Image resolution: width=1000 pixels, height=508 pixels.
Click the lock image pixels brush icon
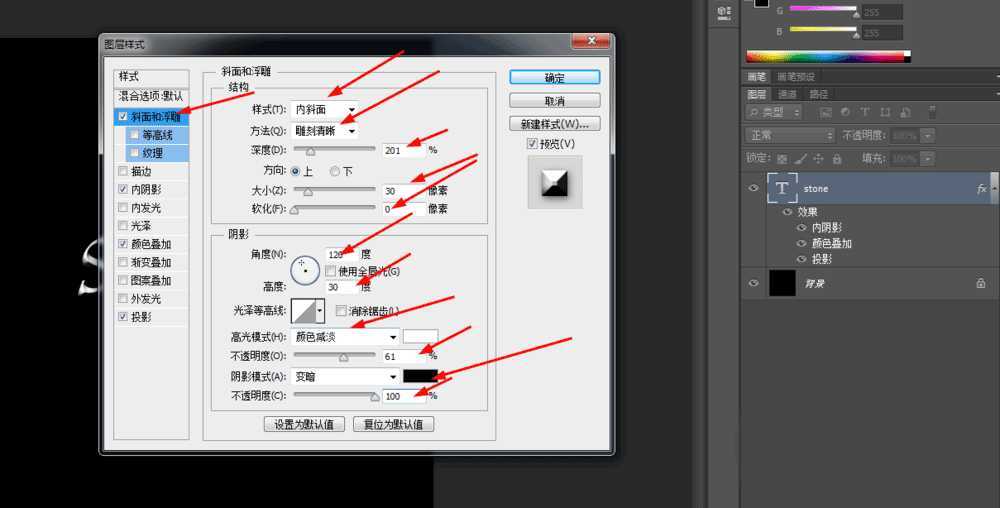(x=800, y=159)
